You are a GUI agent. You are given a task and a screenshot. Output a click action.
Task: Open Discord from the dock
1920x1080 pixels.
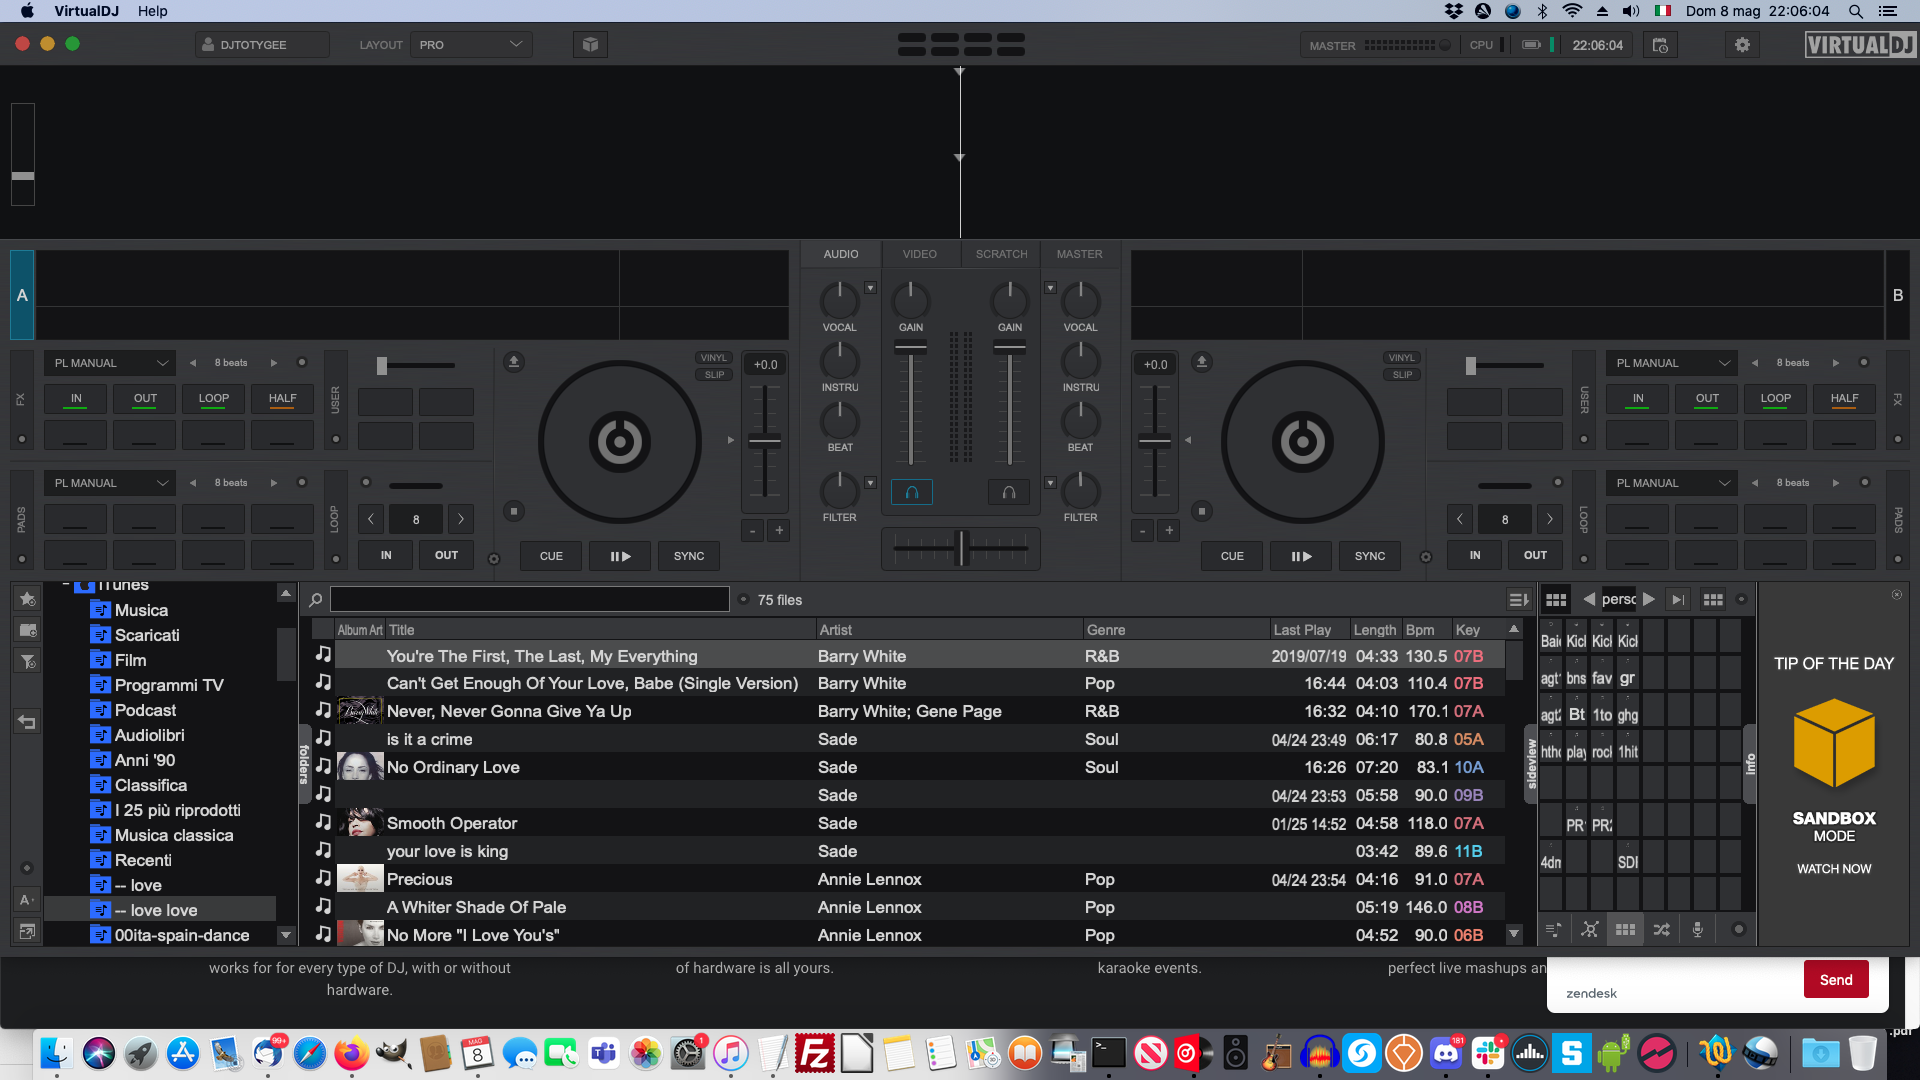(x=1446, y=1053)
